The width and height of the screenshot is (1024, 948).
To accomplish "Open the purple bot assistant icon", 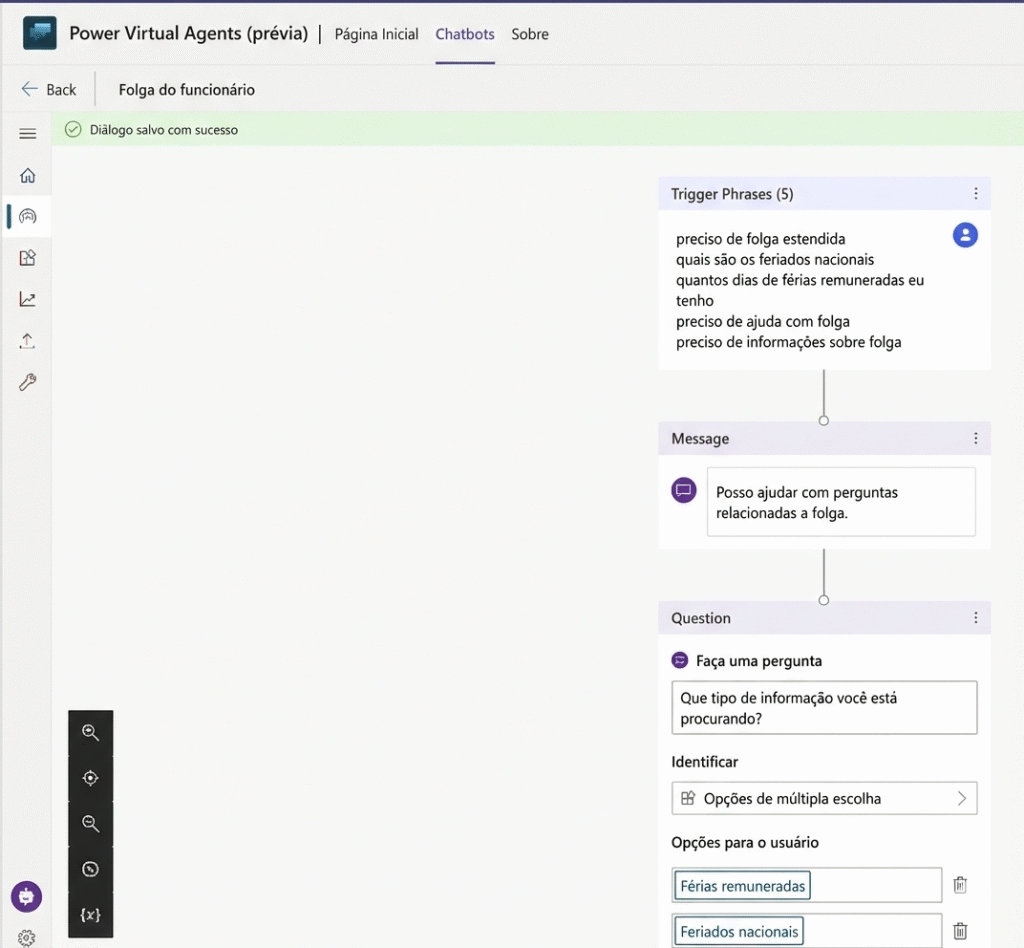I will pos(24,897).
